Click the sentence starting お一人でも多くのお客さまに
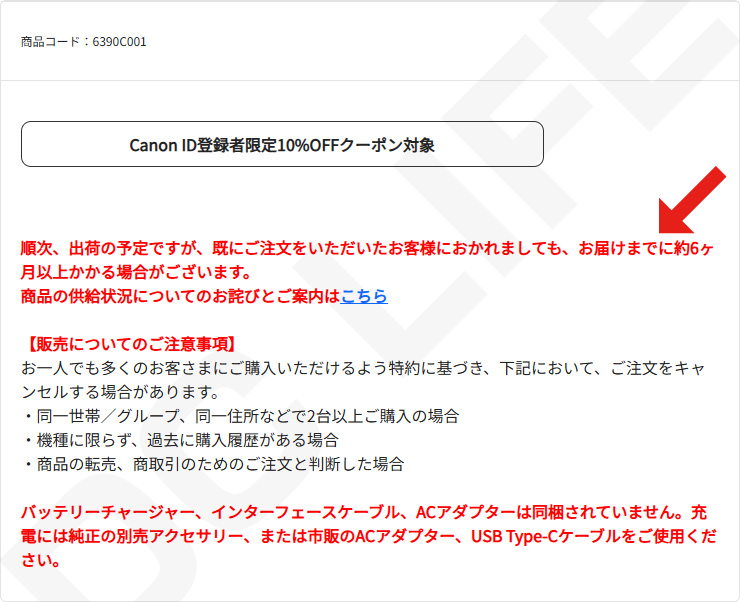 (363, 380)
